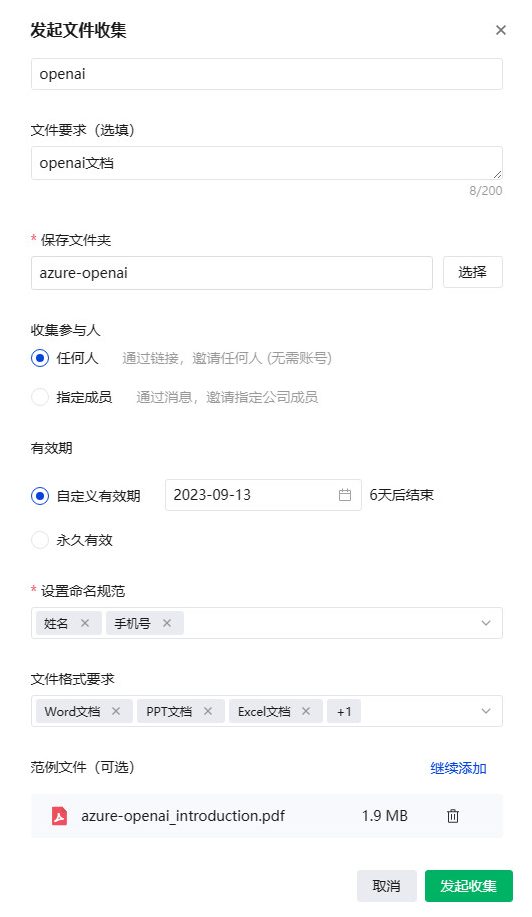
Task: Remove the 姓名 naming tag
Action: coord(85,623)
